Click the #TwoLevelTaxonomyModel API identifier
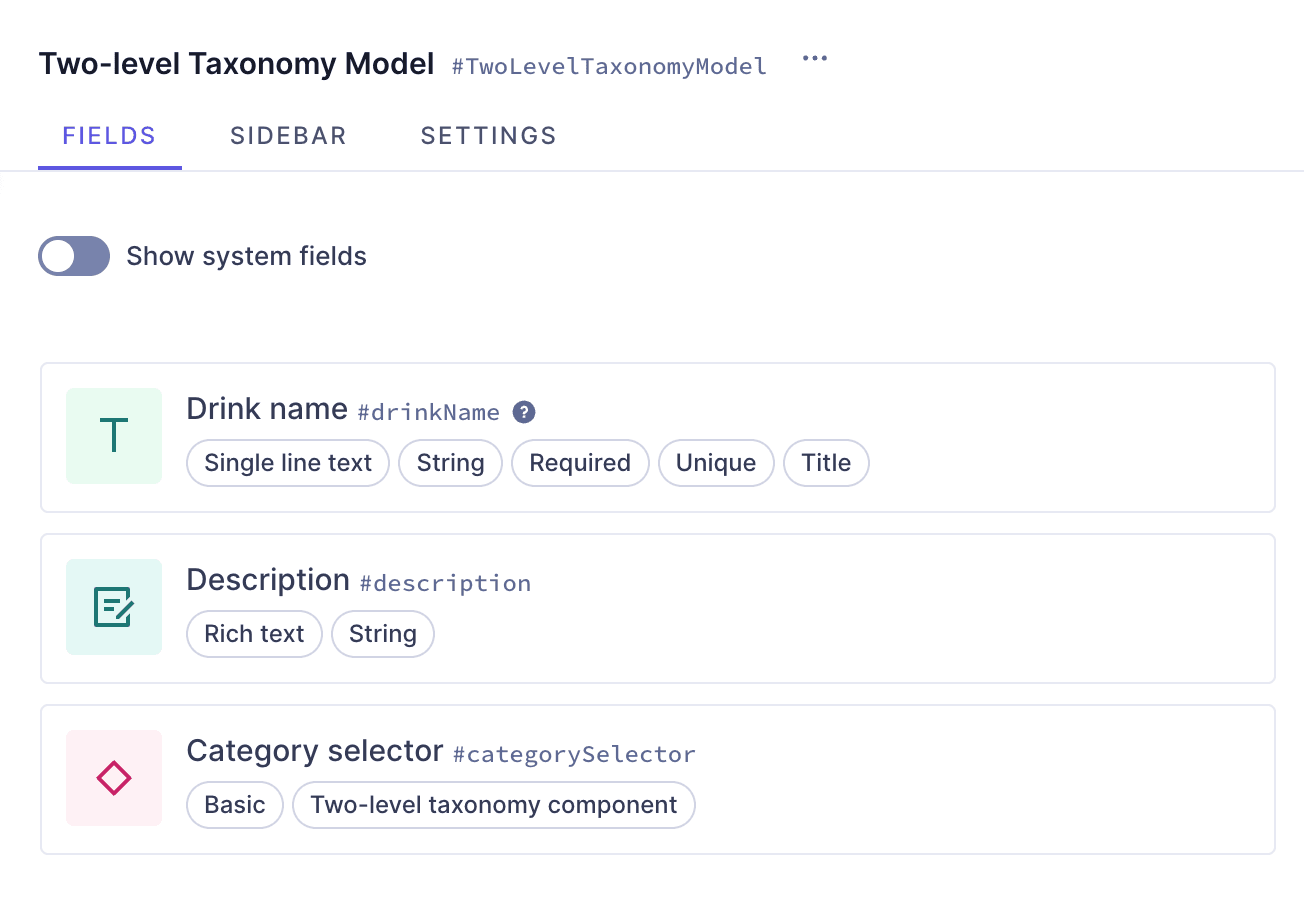1304x902 pixels. (x=608, y=66)
